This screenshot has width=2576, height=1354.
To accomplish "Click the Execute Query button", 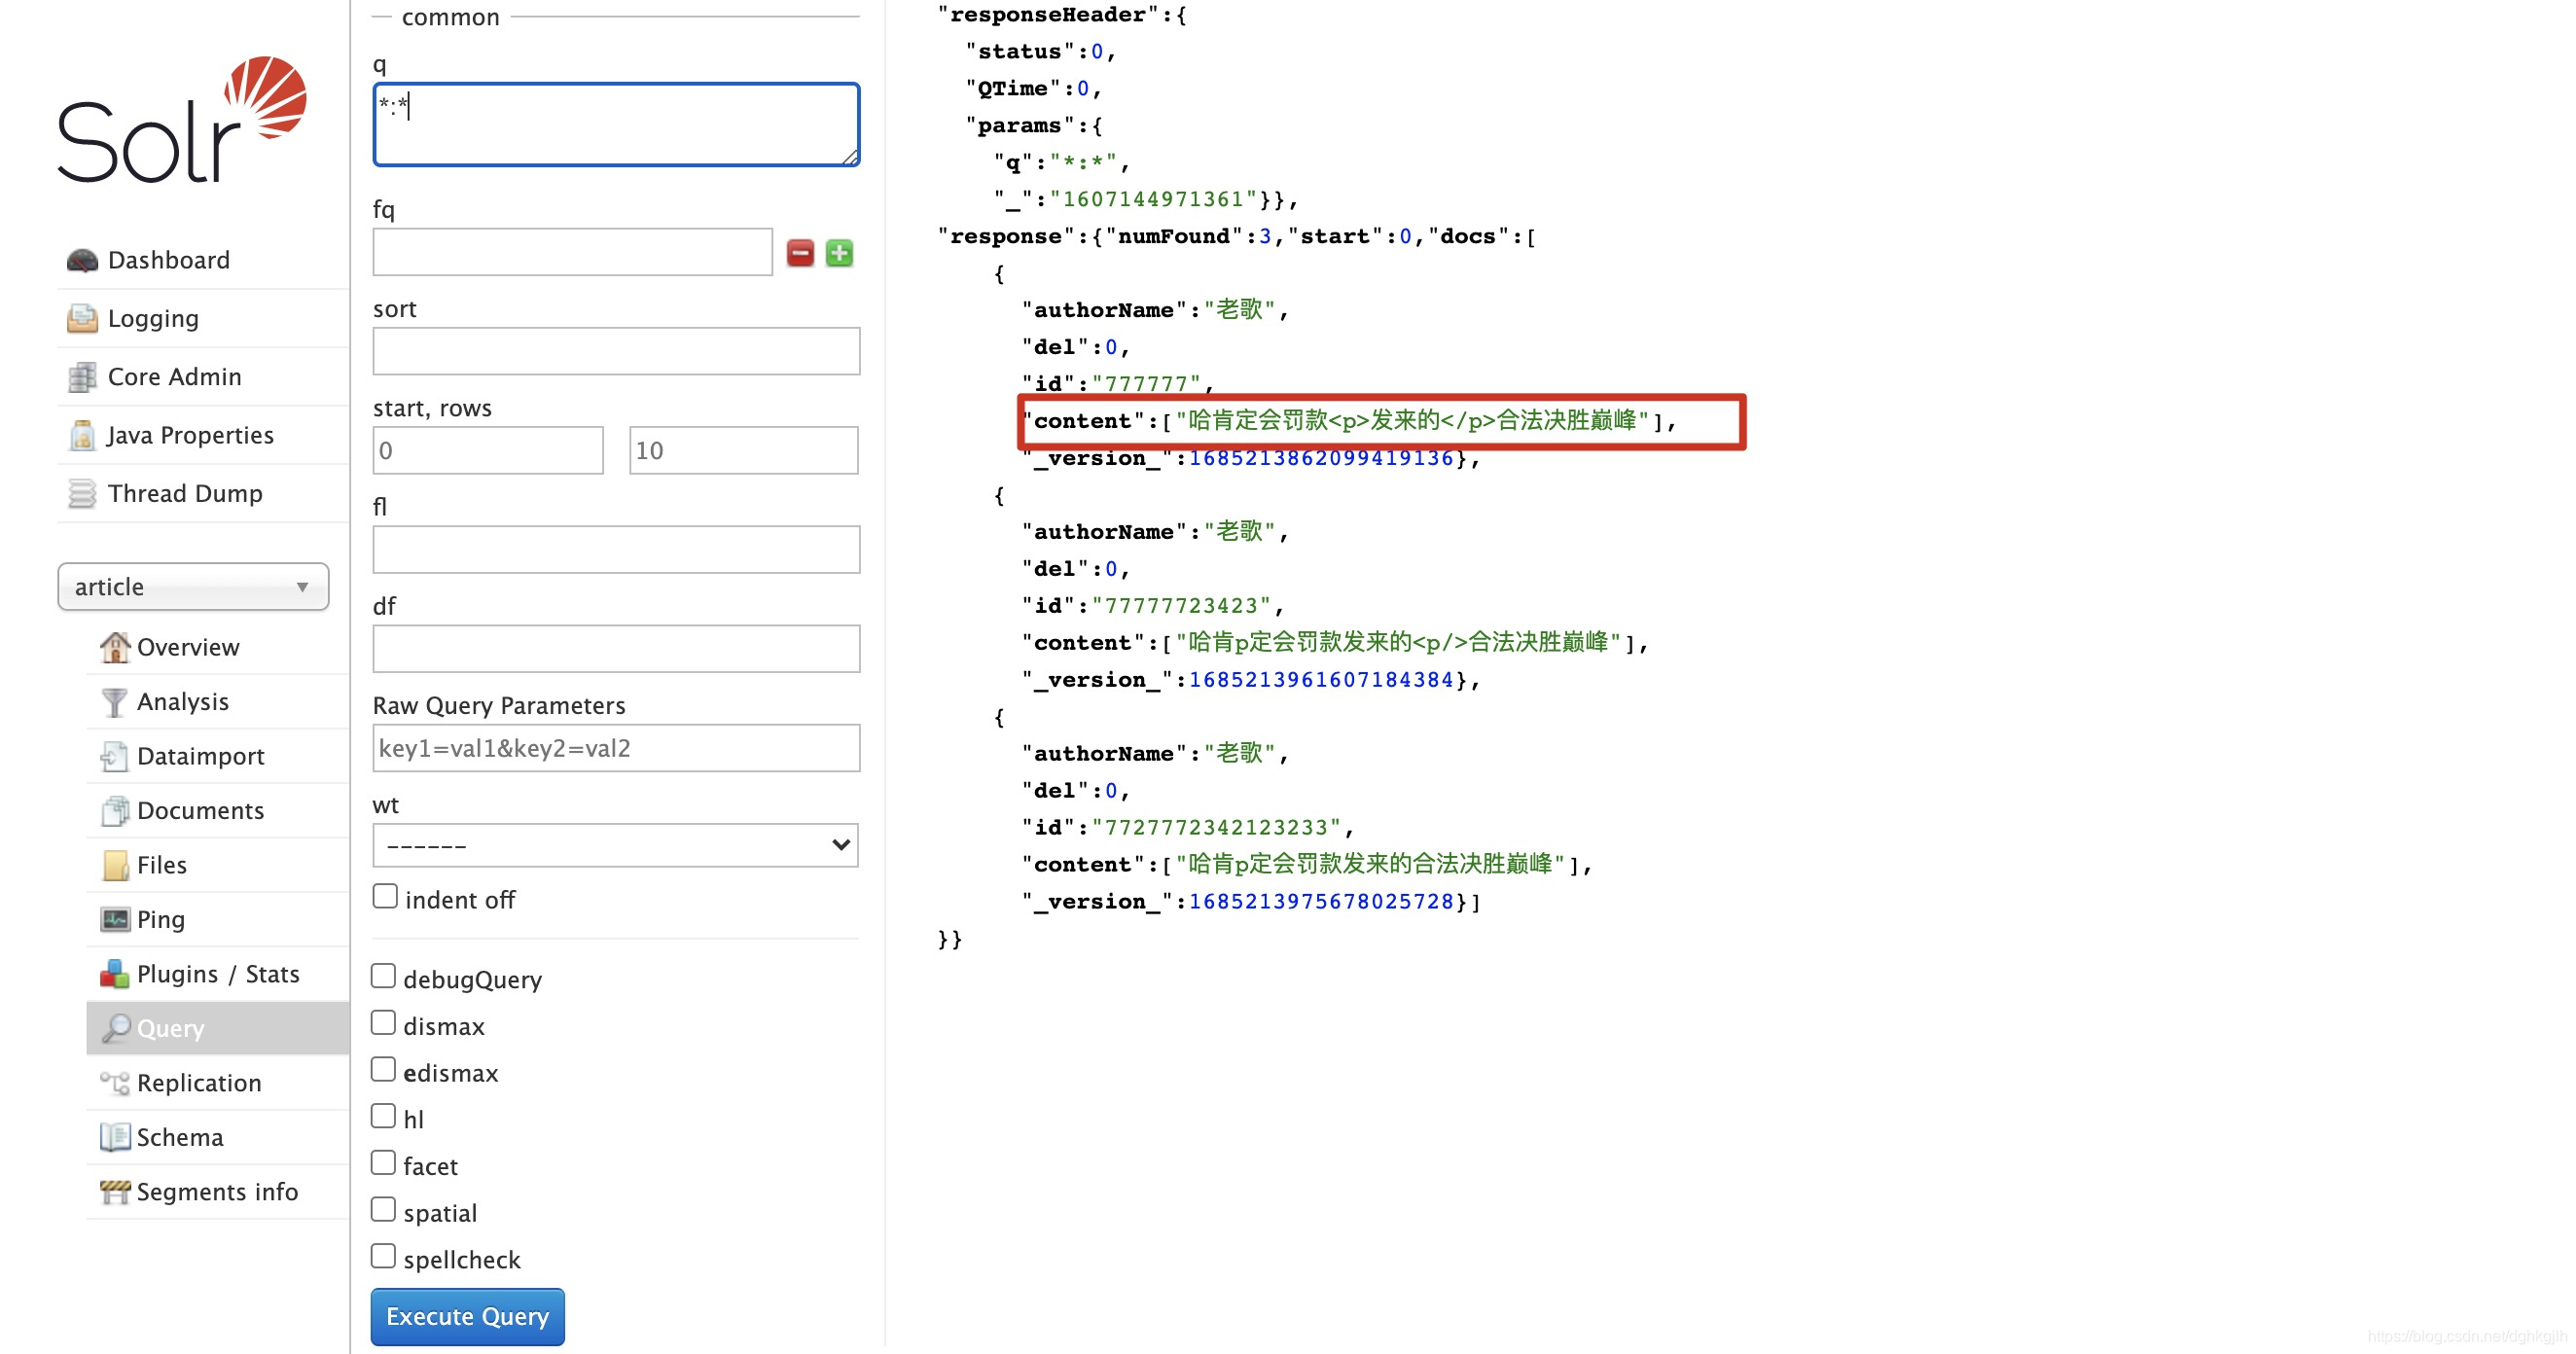I will [x=467, y=1317].
